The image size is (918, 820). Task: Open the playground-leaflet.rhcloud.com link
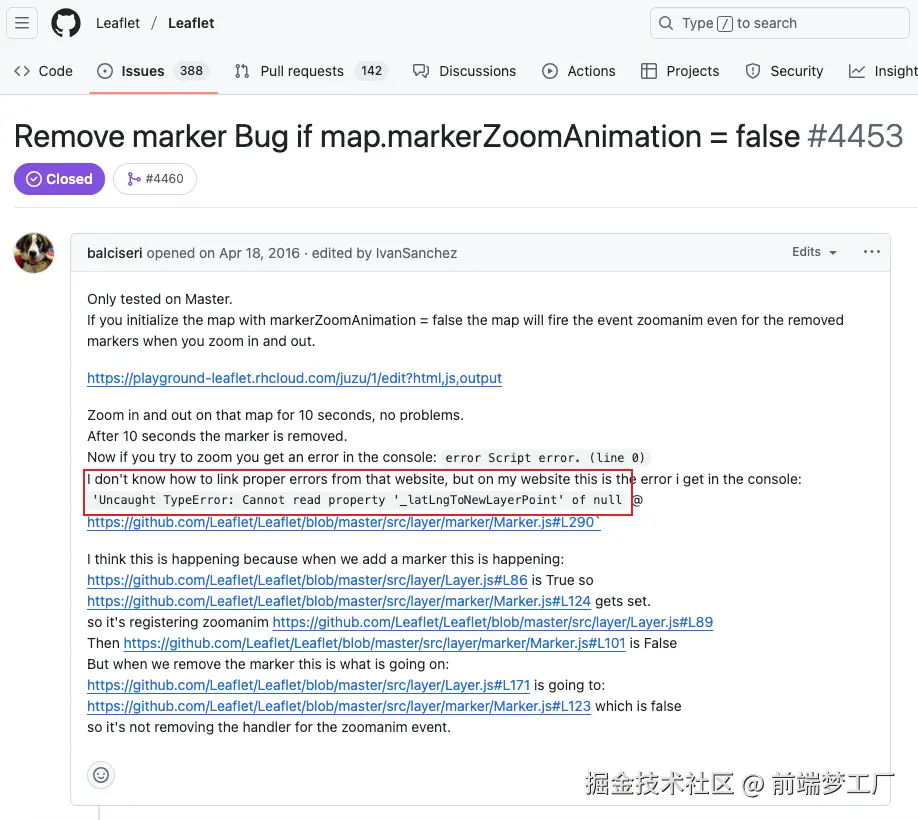(x=294, y=378)
